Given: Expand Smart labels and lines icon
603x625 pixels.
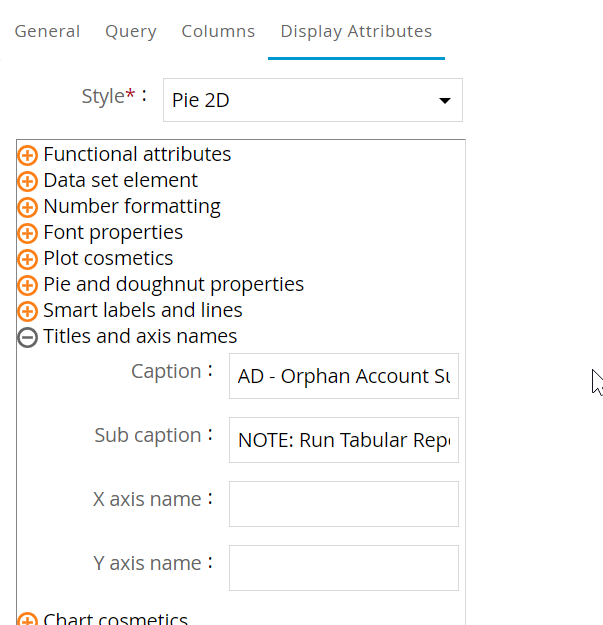Looking at the screenshot, I should tap(28, 311).
